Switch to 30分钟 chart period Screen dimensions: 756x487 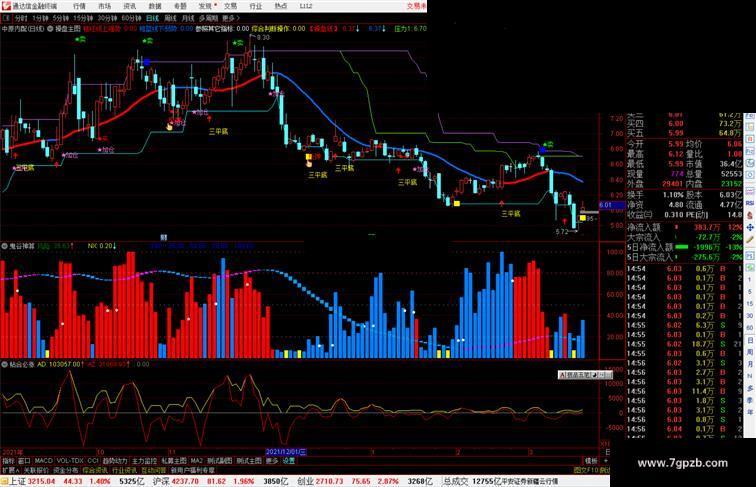107,18
